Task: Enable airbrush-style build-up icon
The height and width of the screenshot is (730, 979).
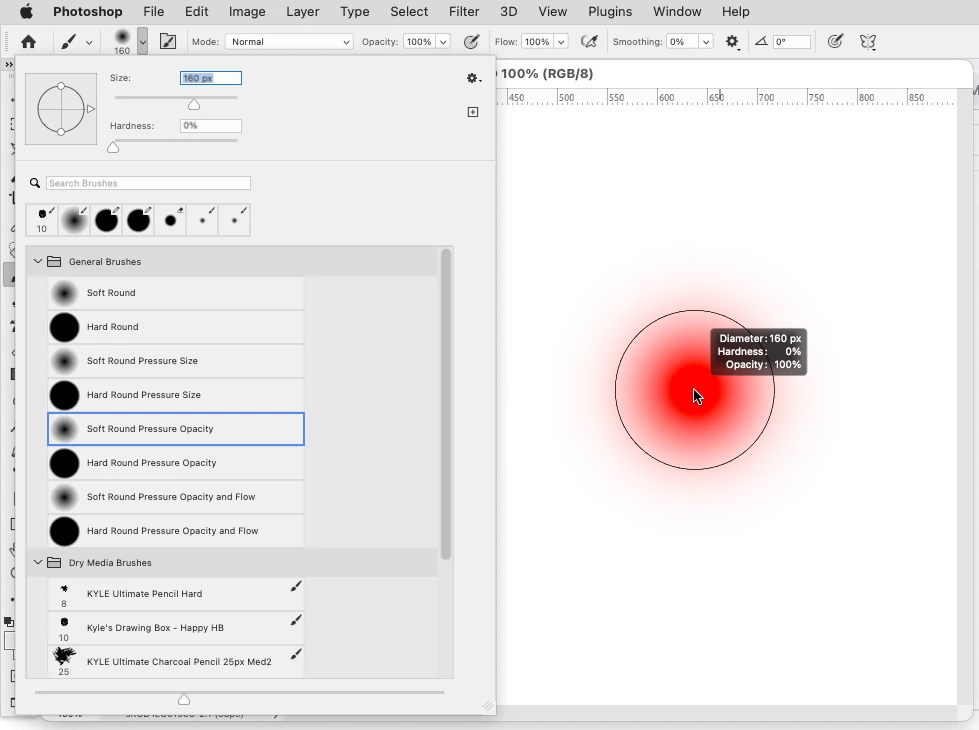Action: click(x=589, y=42)
